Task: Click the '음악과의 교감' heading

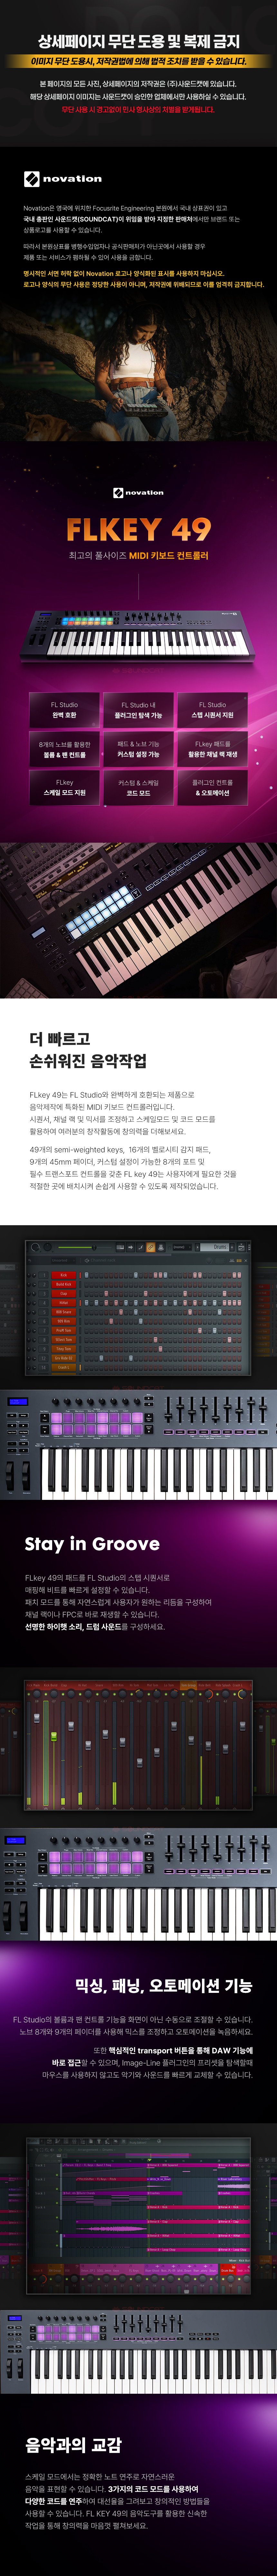Action: (x=73, y=2446)
